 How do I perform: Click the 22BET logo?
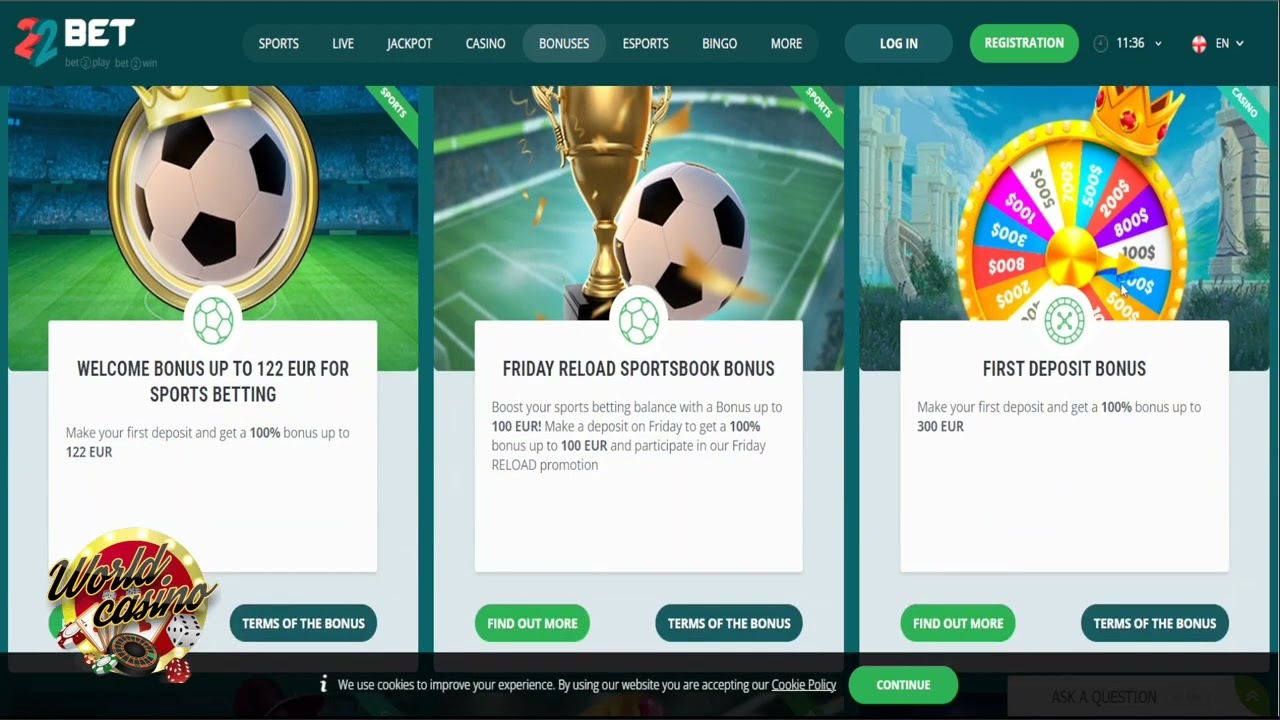coord(85,42)
